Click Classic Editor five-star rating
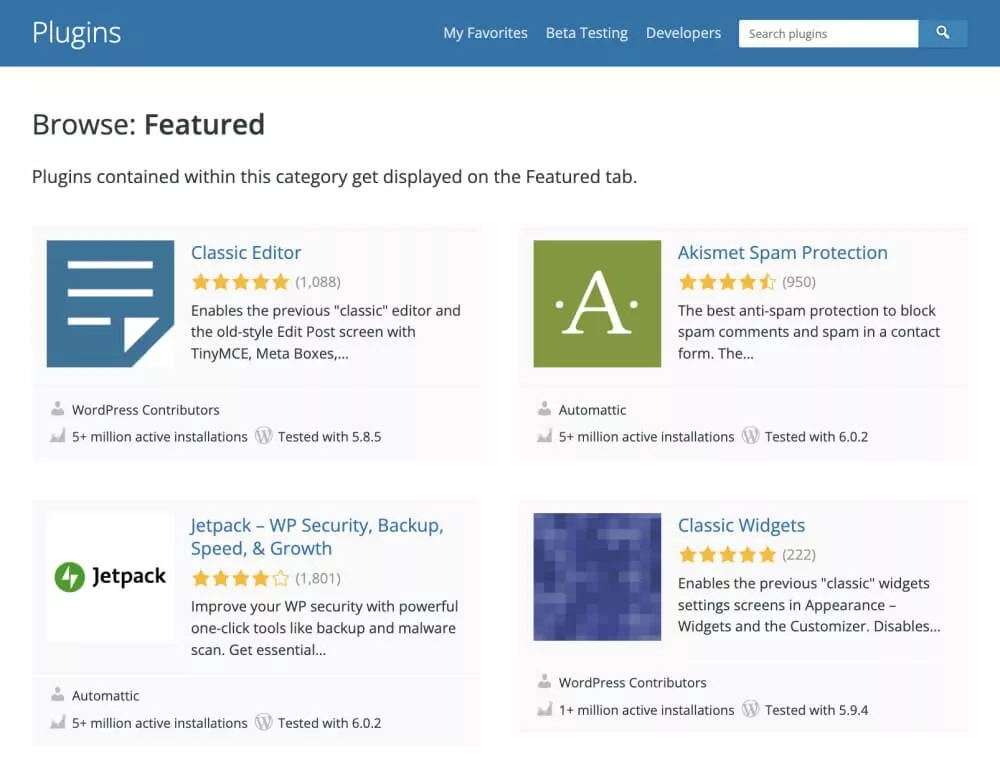 pos(240,282)
